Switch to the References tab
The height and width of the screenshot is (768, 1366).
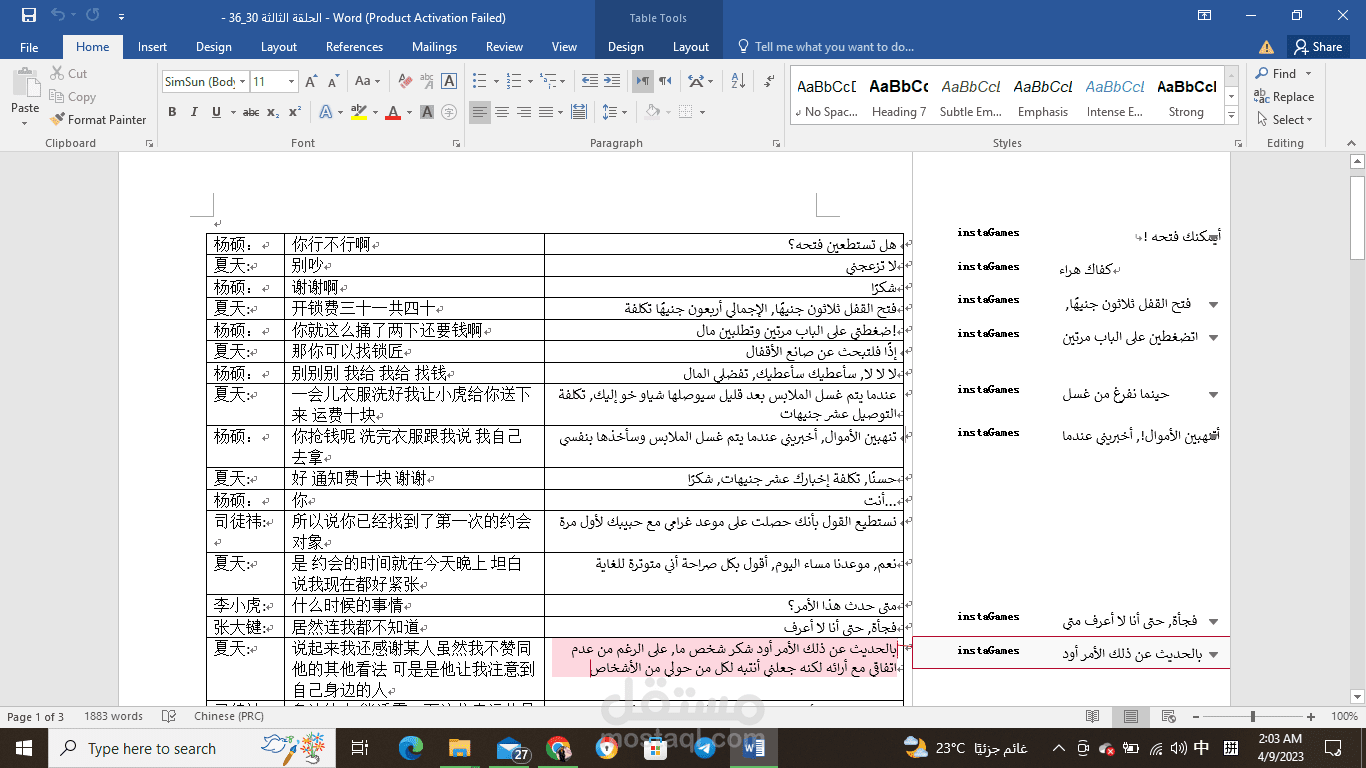(x=354, y=47)
